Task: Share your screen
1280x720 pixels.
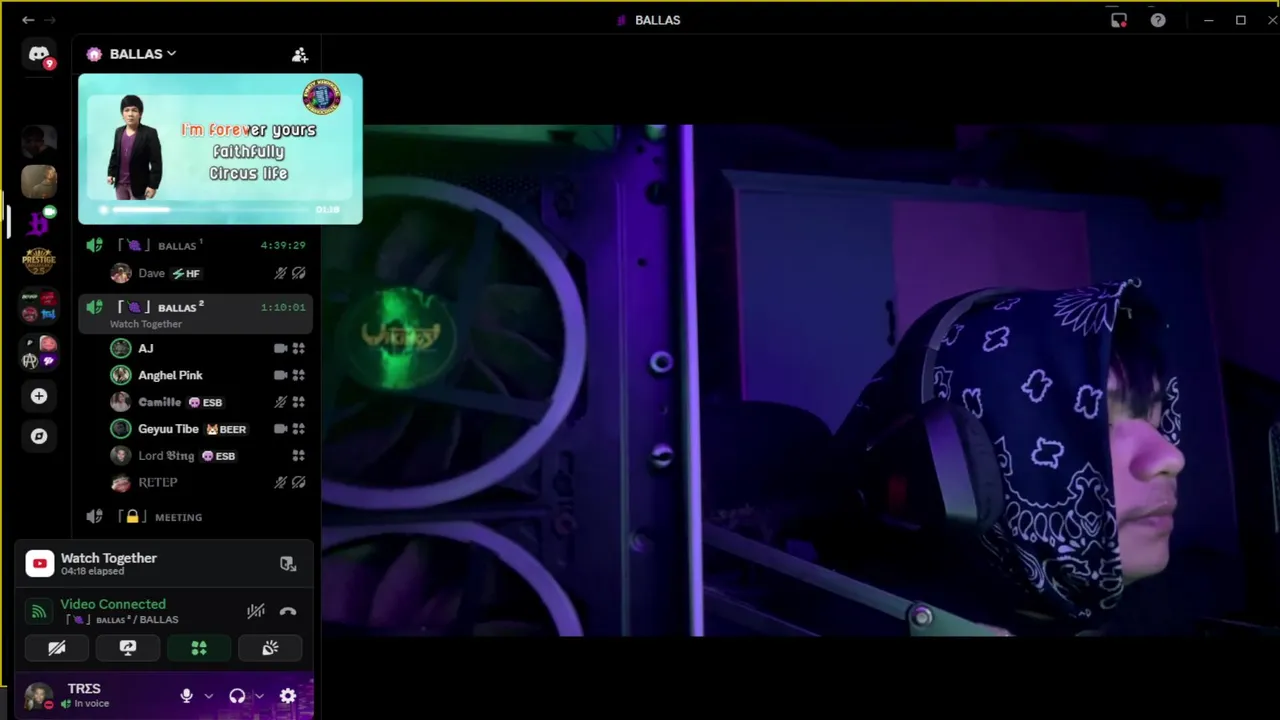Action: [128, 648]
